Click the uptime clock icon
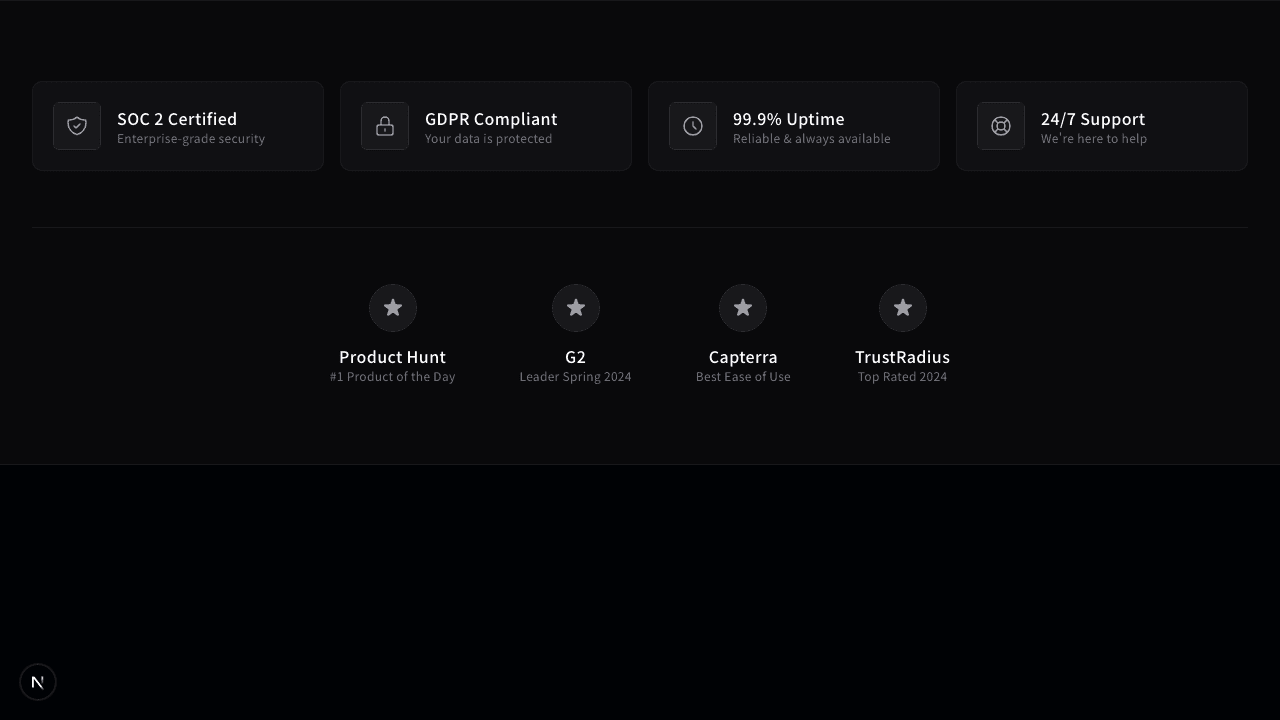Screen dimensions: 1280x720 [x=693, y=126]
